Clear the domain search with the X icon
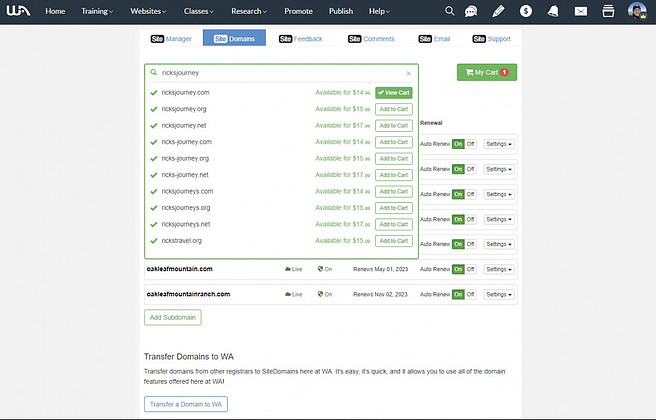Image resolution: width=656 pixels, height=420 pixels. [x=408, y=73]
